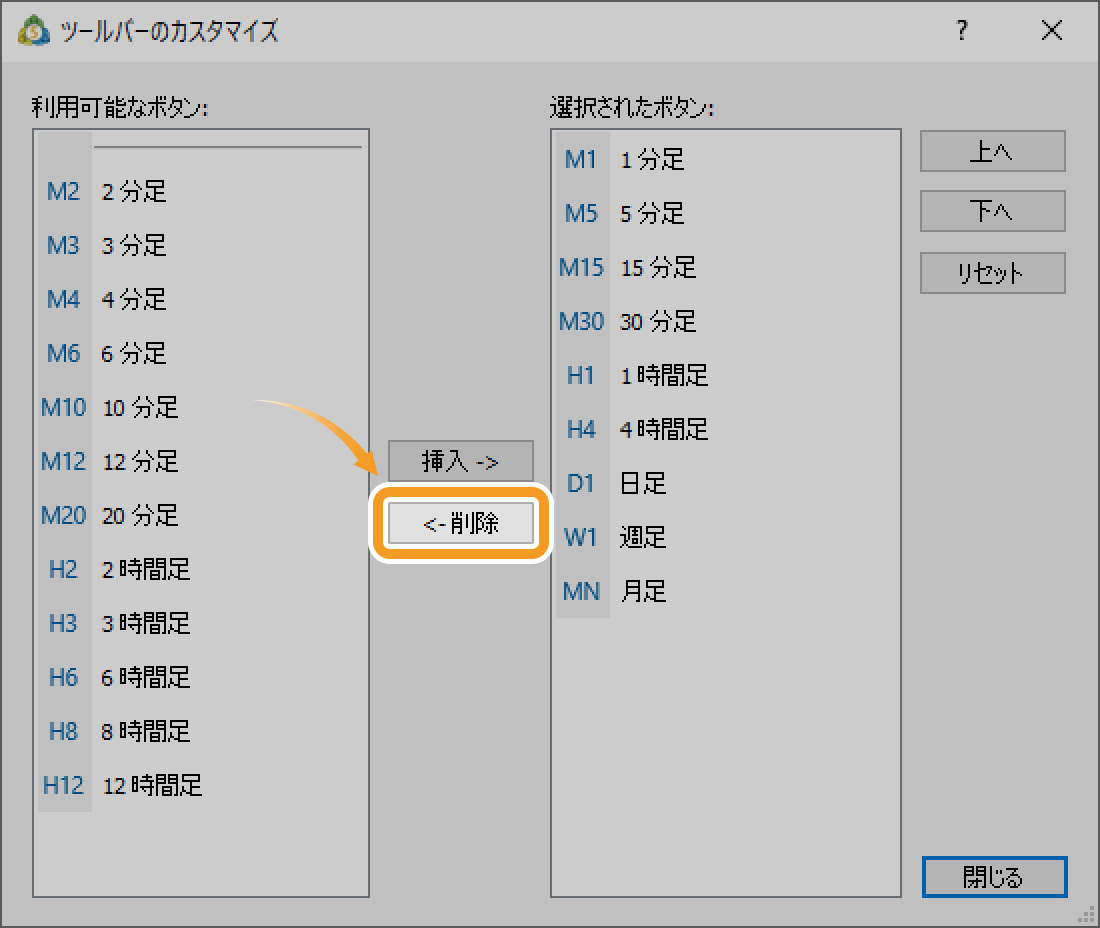Select the M20 timeframe icon

click(x=63, y=516)
